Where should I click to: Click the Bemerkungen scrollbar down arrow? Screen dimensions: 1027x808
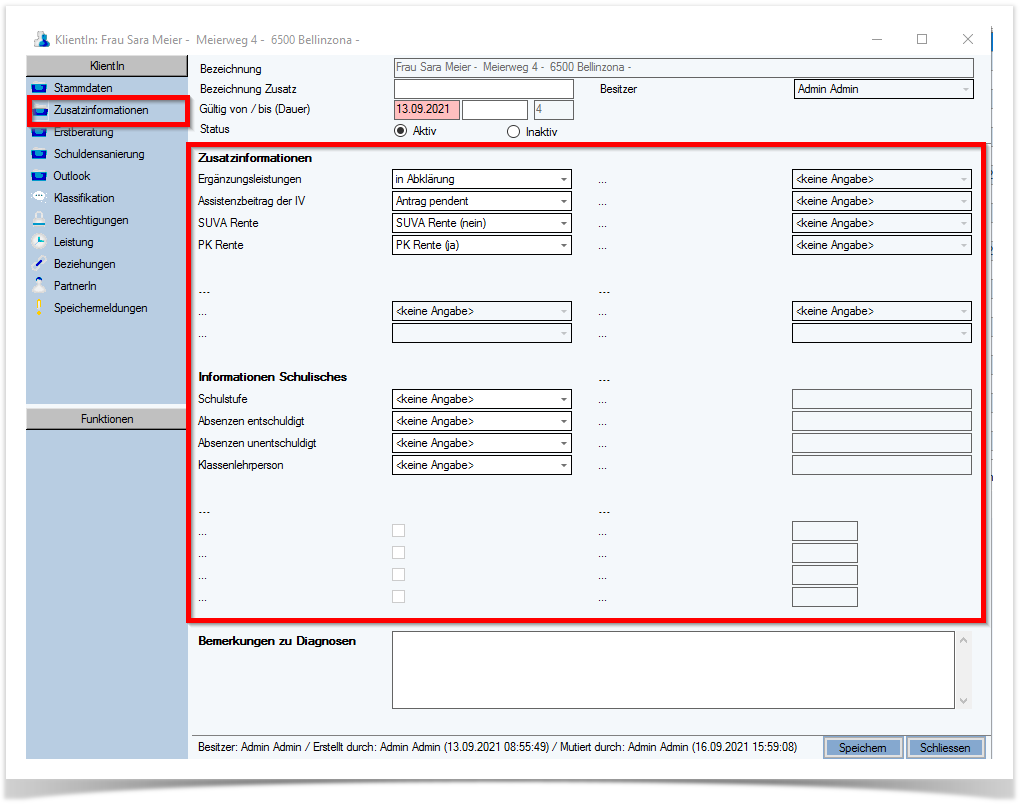pyautogui.click(x=963, y=701)
